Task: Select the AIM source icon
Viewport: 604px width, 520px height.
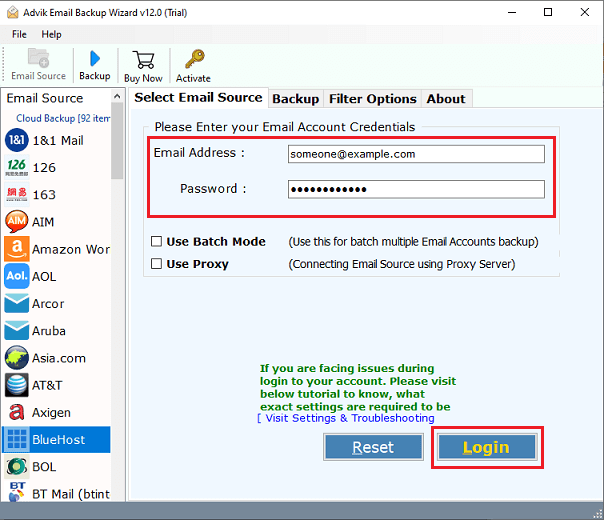Action: pyautogui.click(x=17, y=222)
